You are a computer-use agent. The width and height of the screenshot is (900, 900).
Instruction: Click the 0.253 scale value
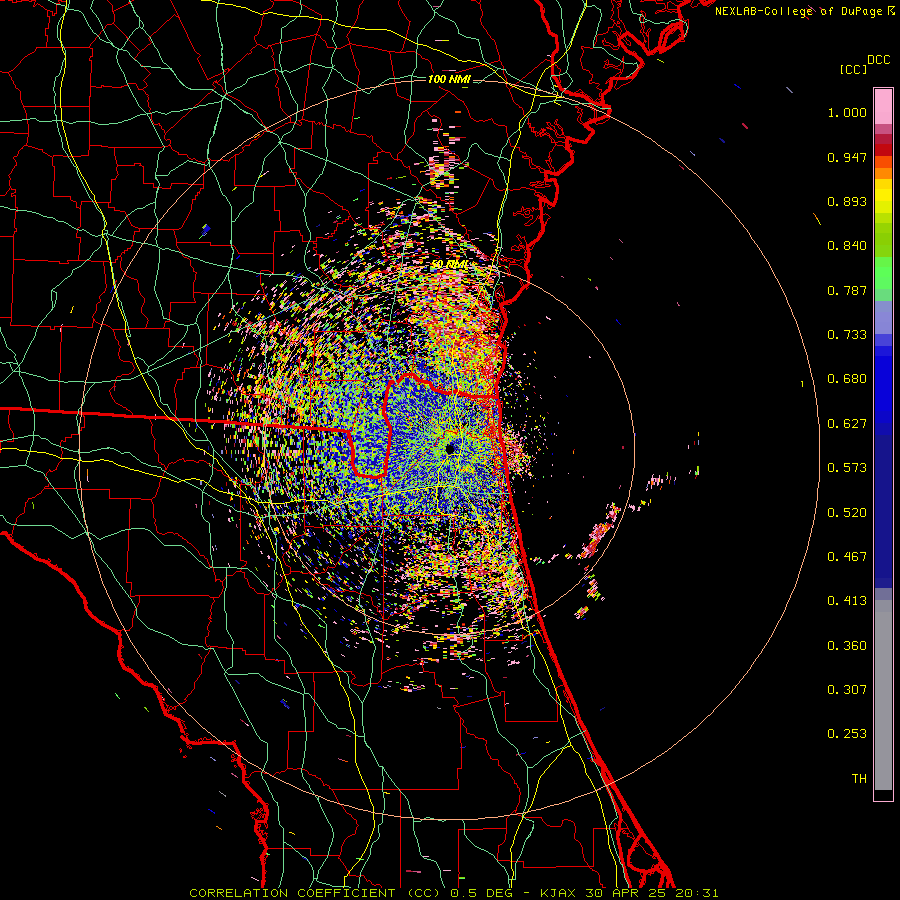pos(847,734)
